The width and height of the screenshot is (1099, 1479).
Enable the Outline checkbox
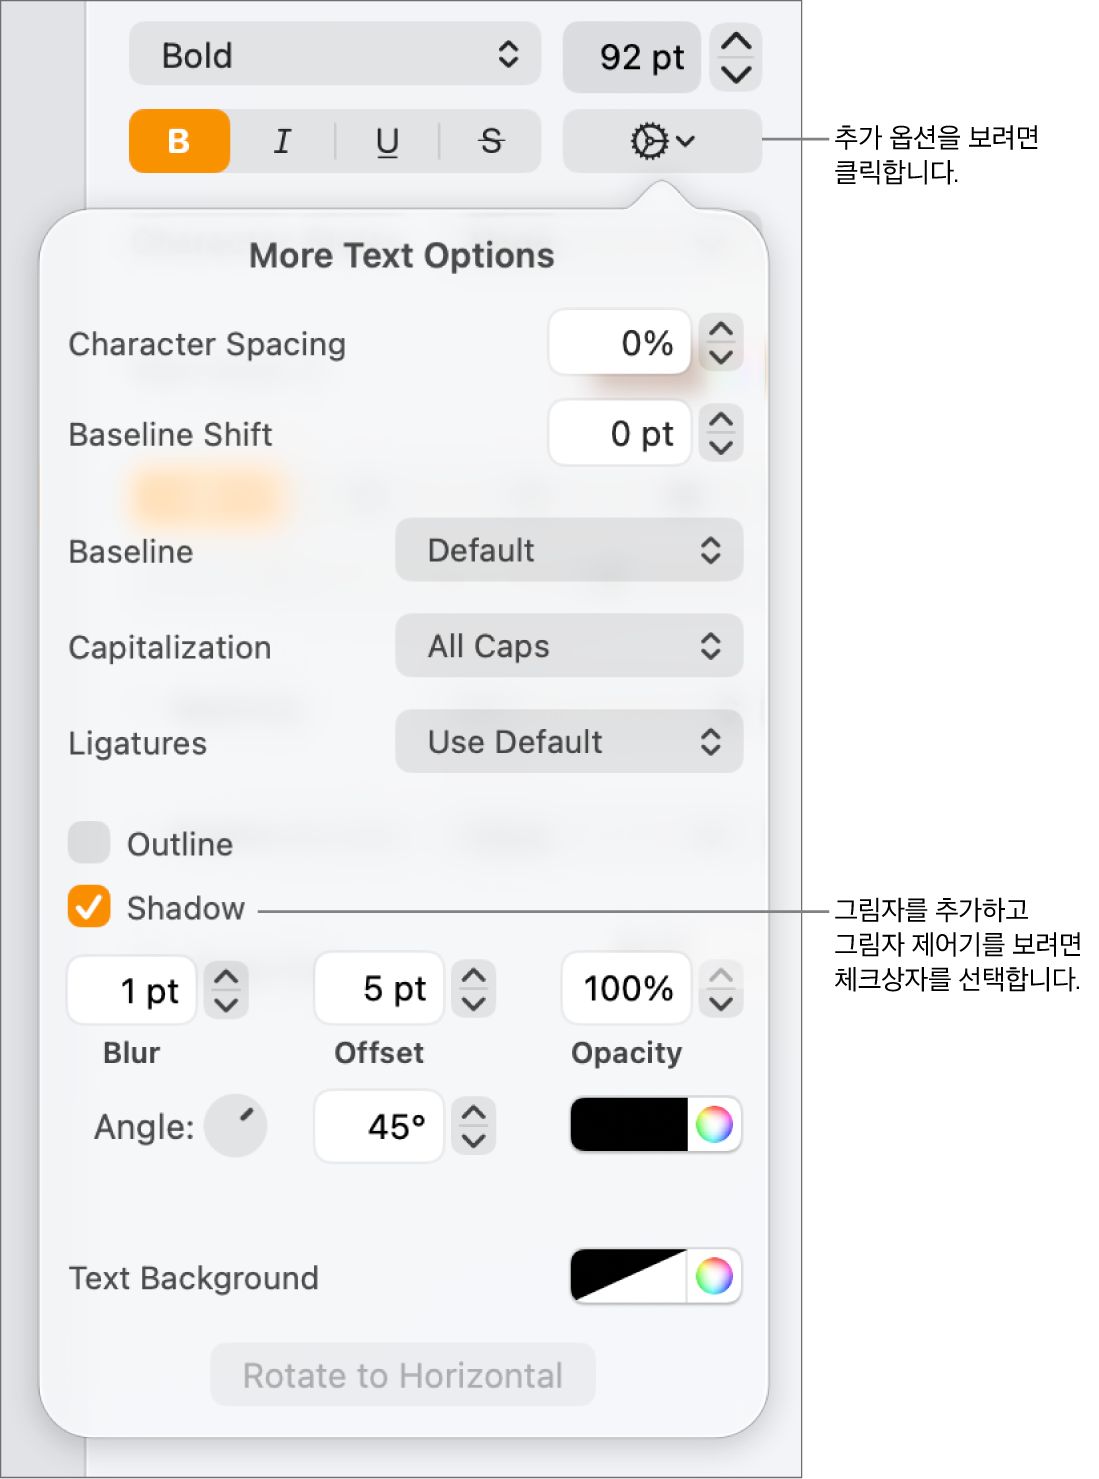90,843
